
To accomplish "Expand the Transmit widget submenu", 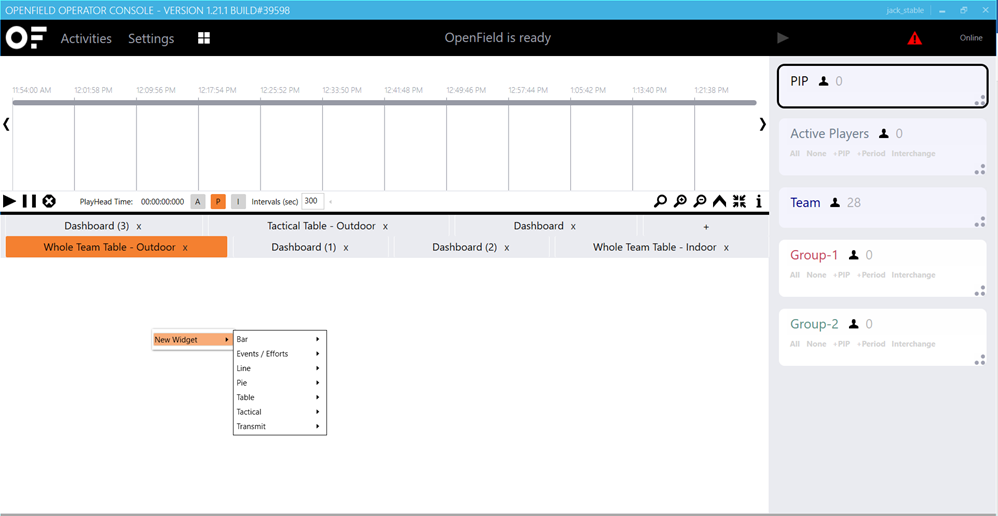I will (x=279, y=426).
